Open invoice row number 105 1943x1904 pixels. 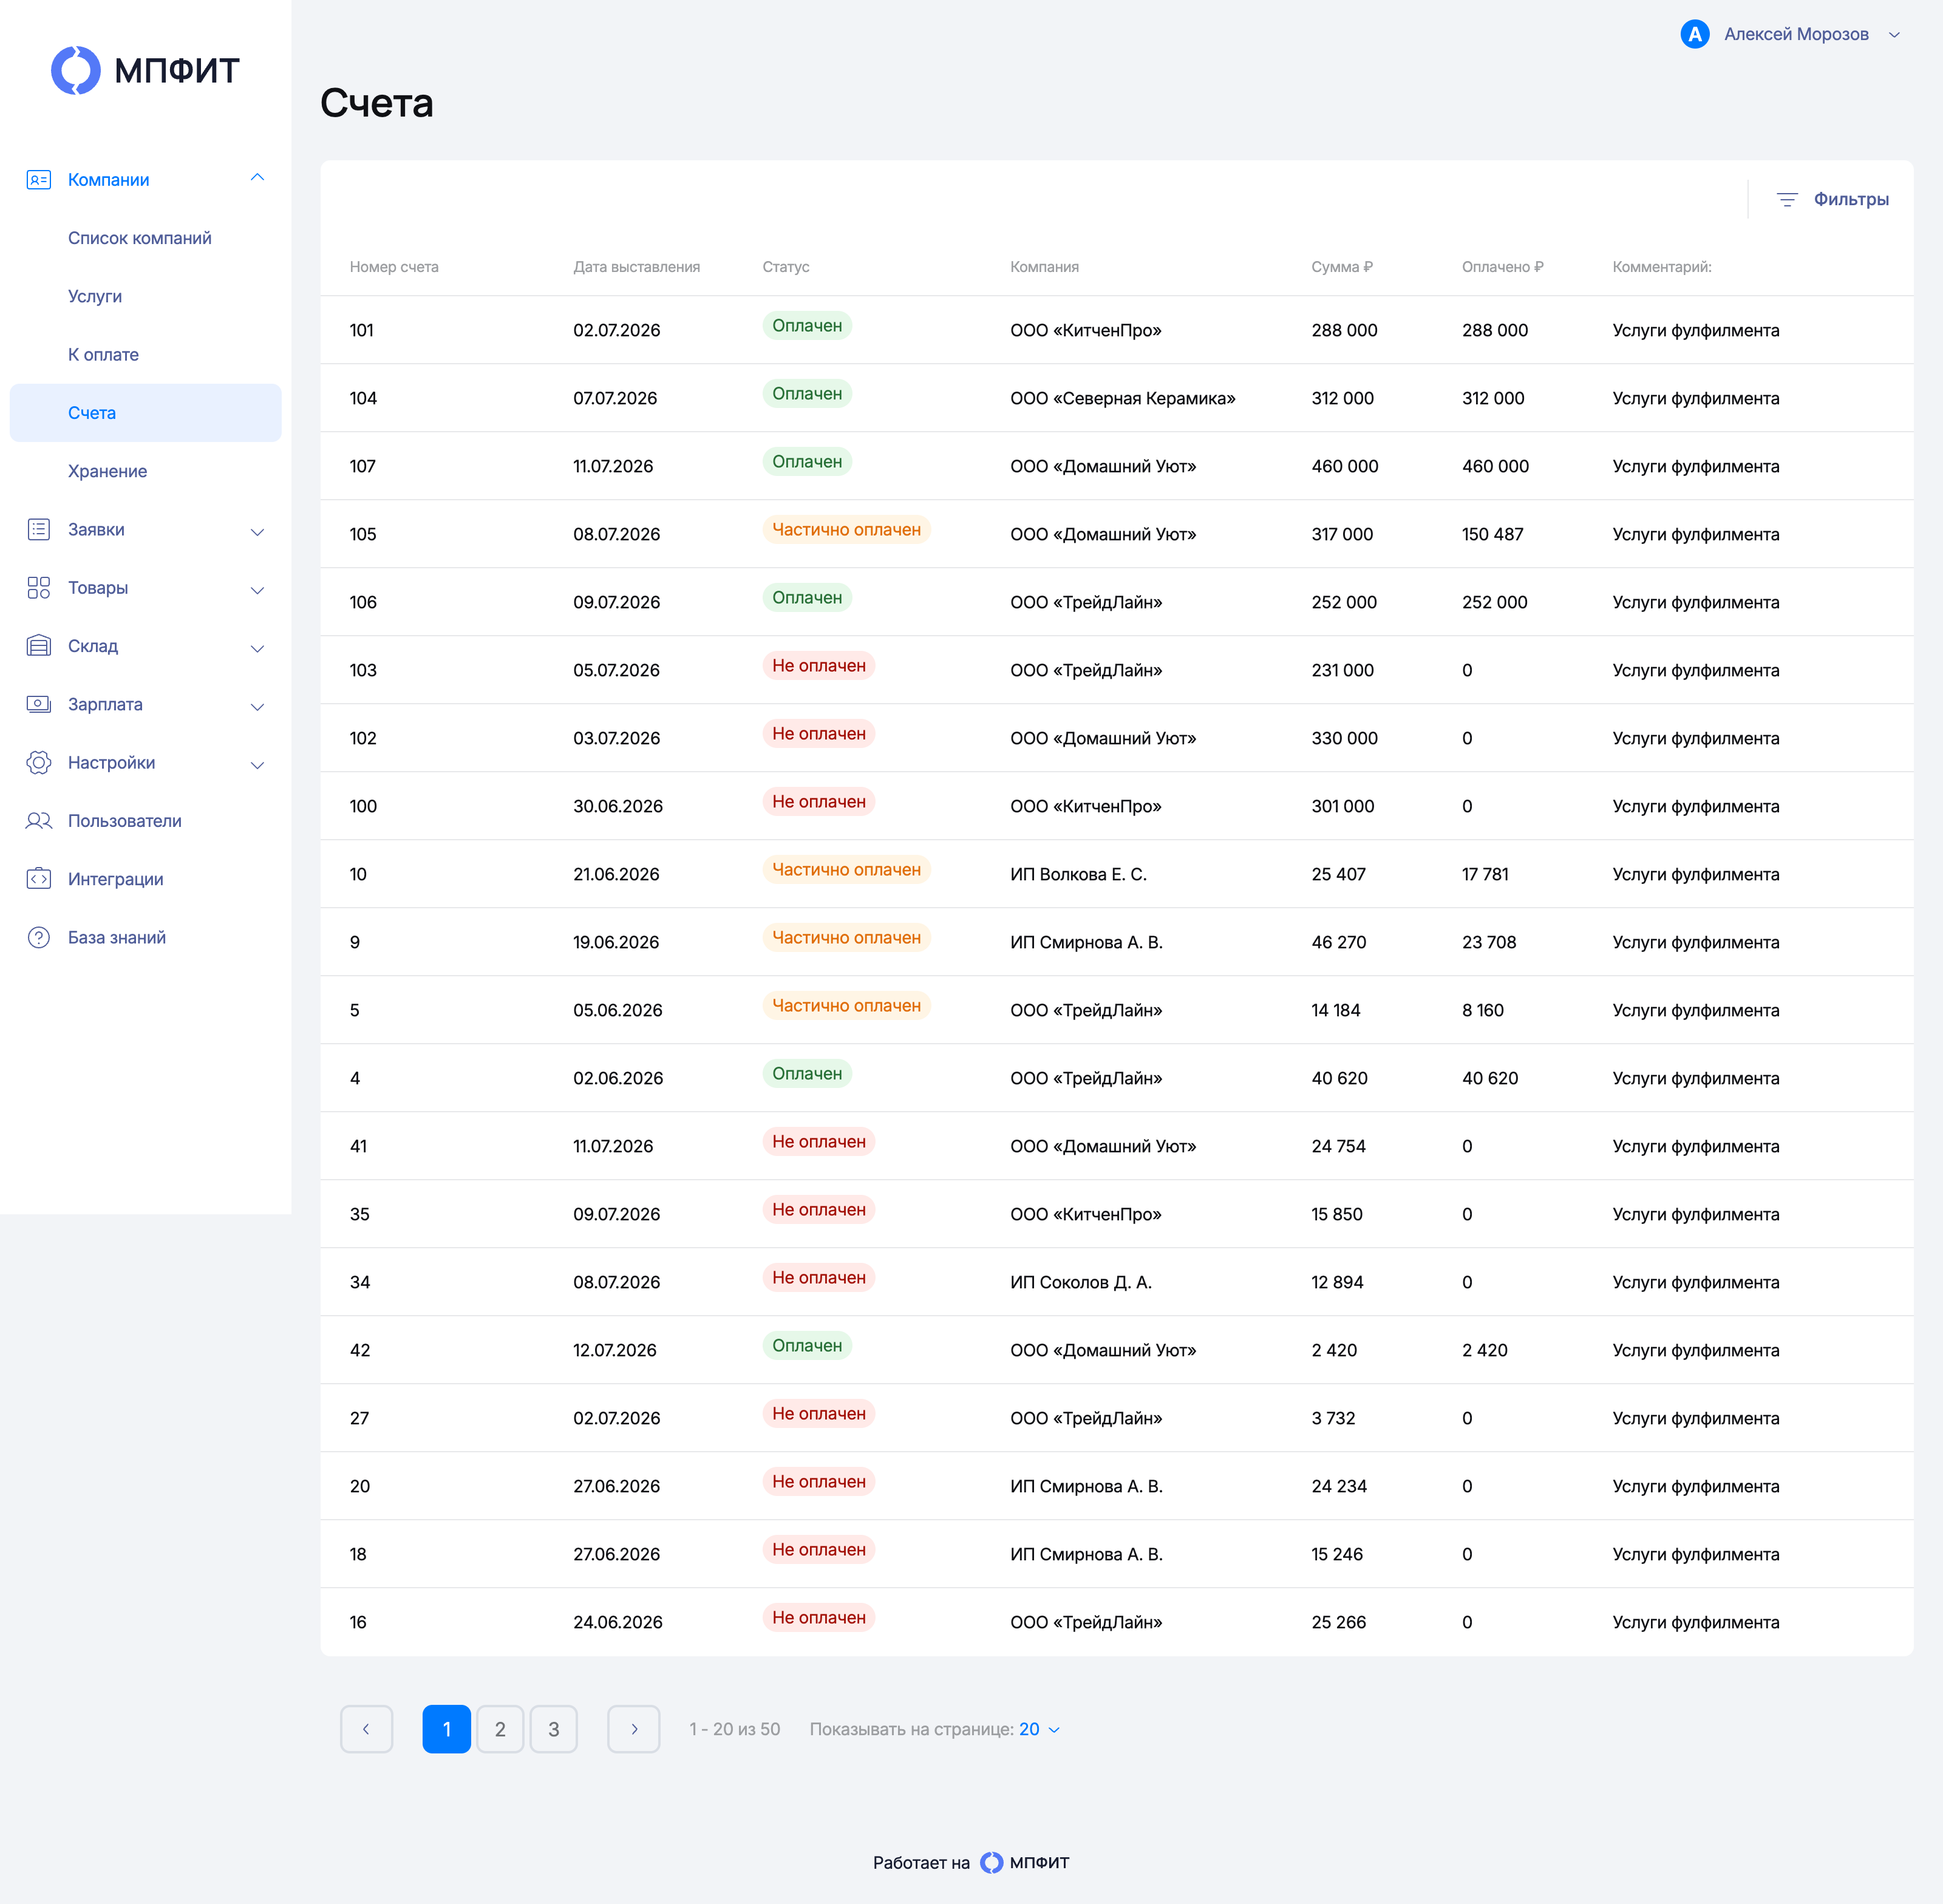1116,534
